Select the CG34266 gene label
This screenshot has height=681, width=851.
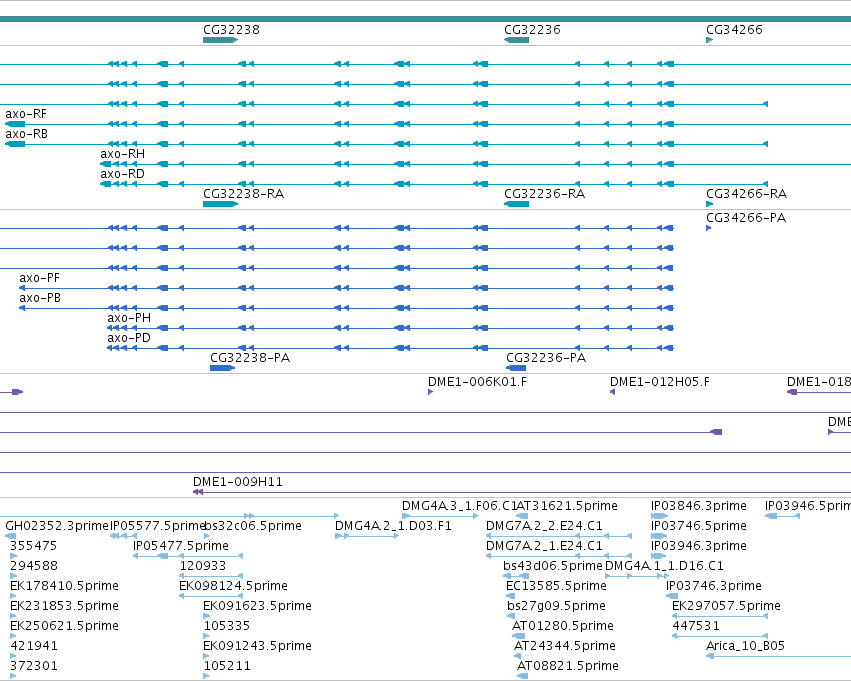click(734, 29)
